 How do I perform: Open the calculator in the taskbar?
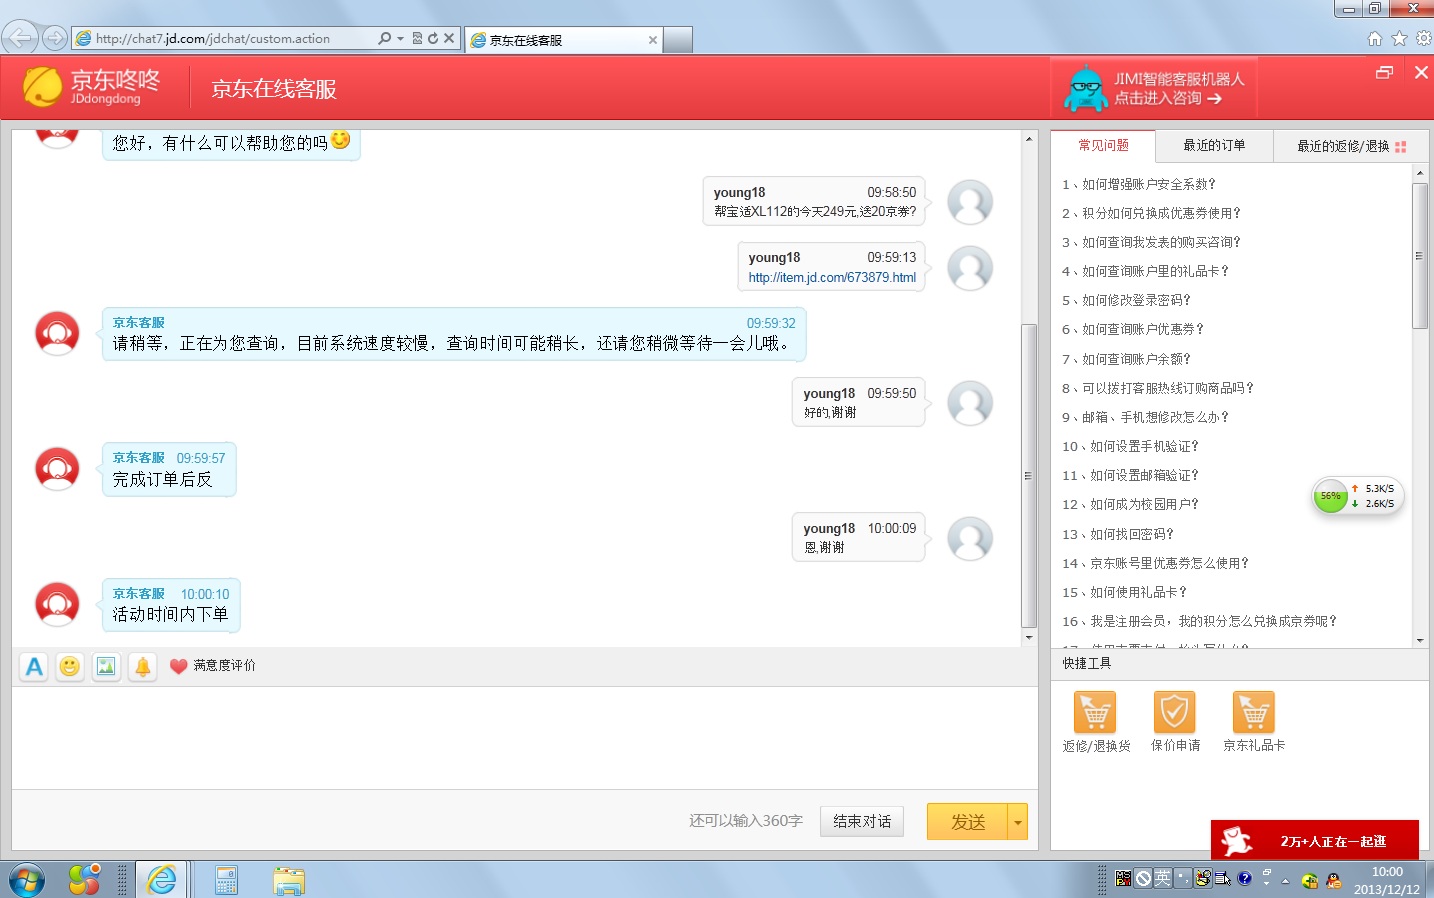226,880
